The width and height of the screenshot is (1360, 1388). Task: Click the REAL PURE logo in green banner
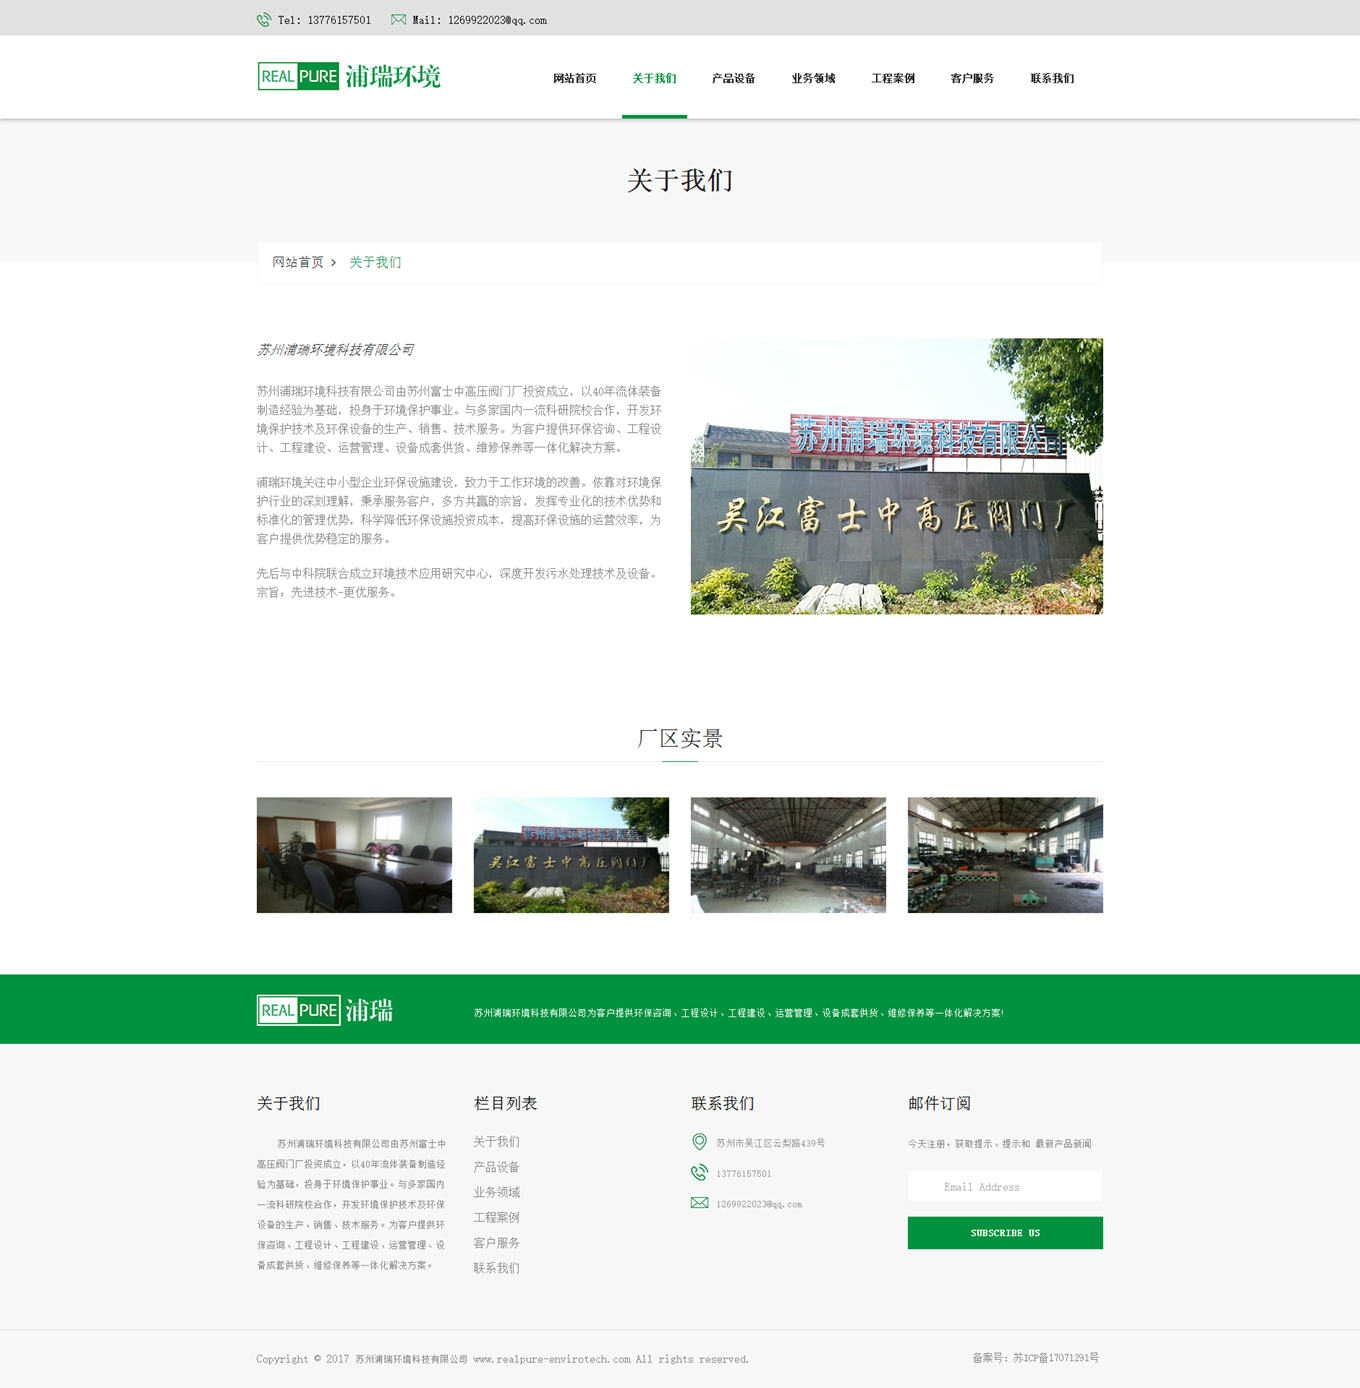click(x=325, y=1010)
